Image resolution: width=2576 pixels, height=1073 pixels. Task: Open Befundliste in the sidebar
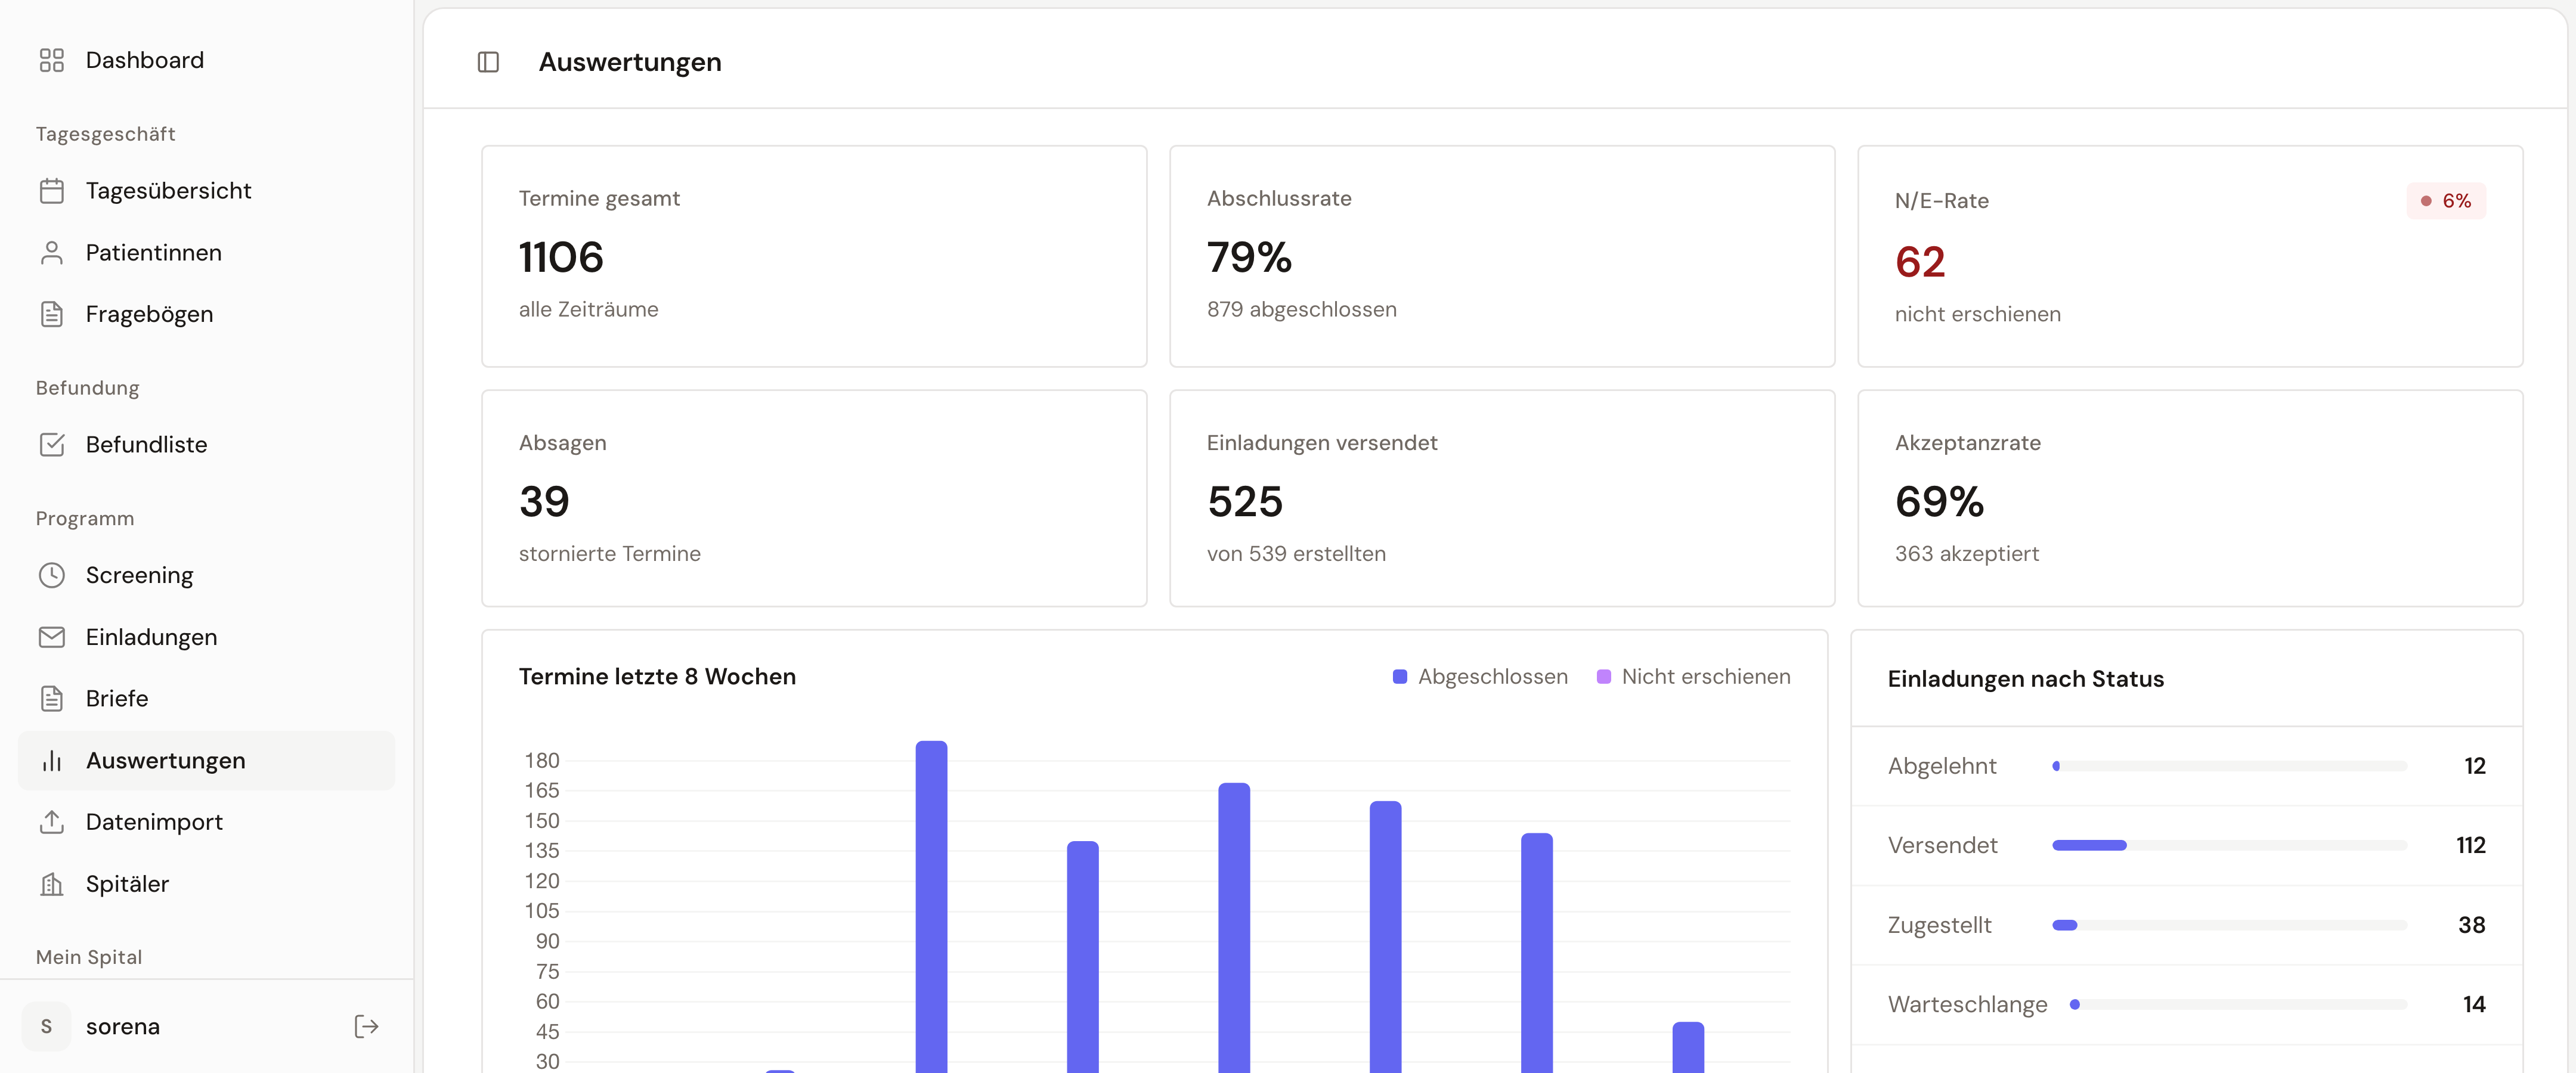(x=206, y=444)
